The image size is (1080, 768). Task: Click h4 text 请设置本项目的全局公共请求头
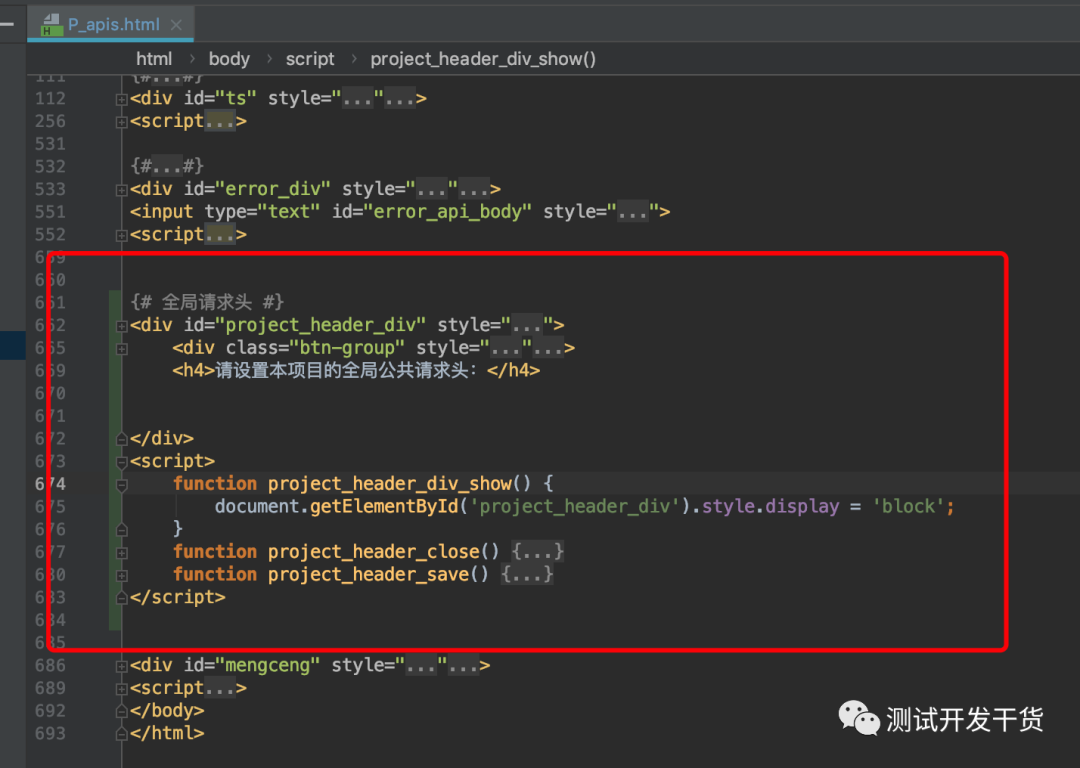tap(346, 370)
